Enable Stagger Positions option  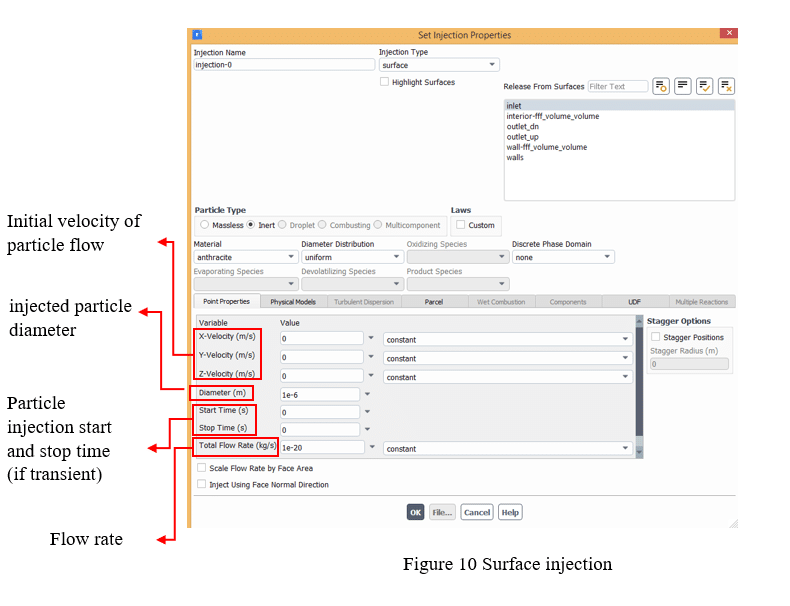(656, 337)
